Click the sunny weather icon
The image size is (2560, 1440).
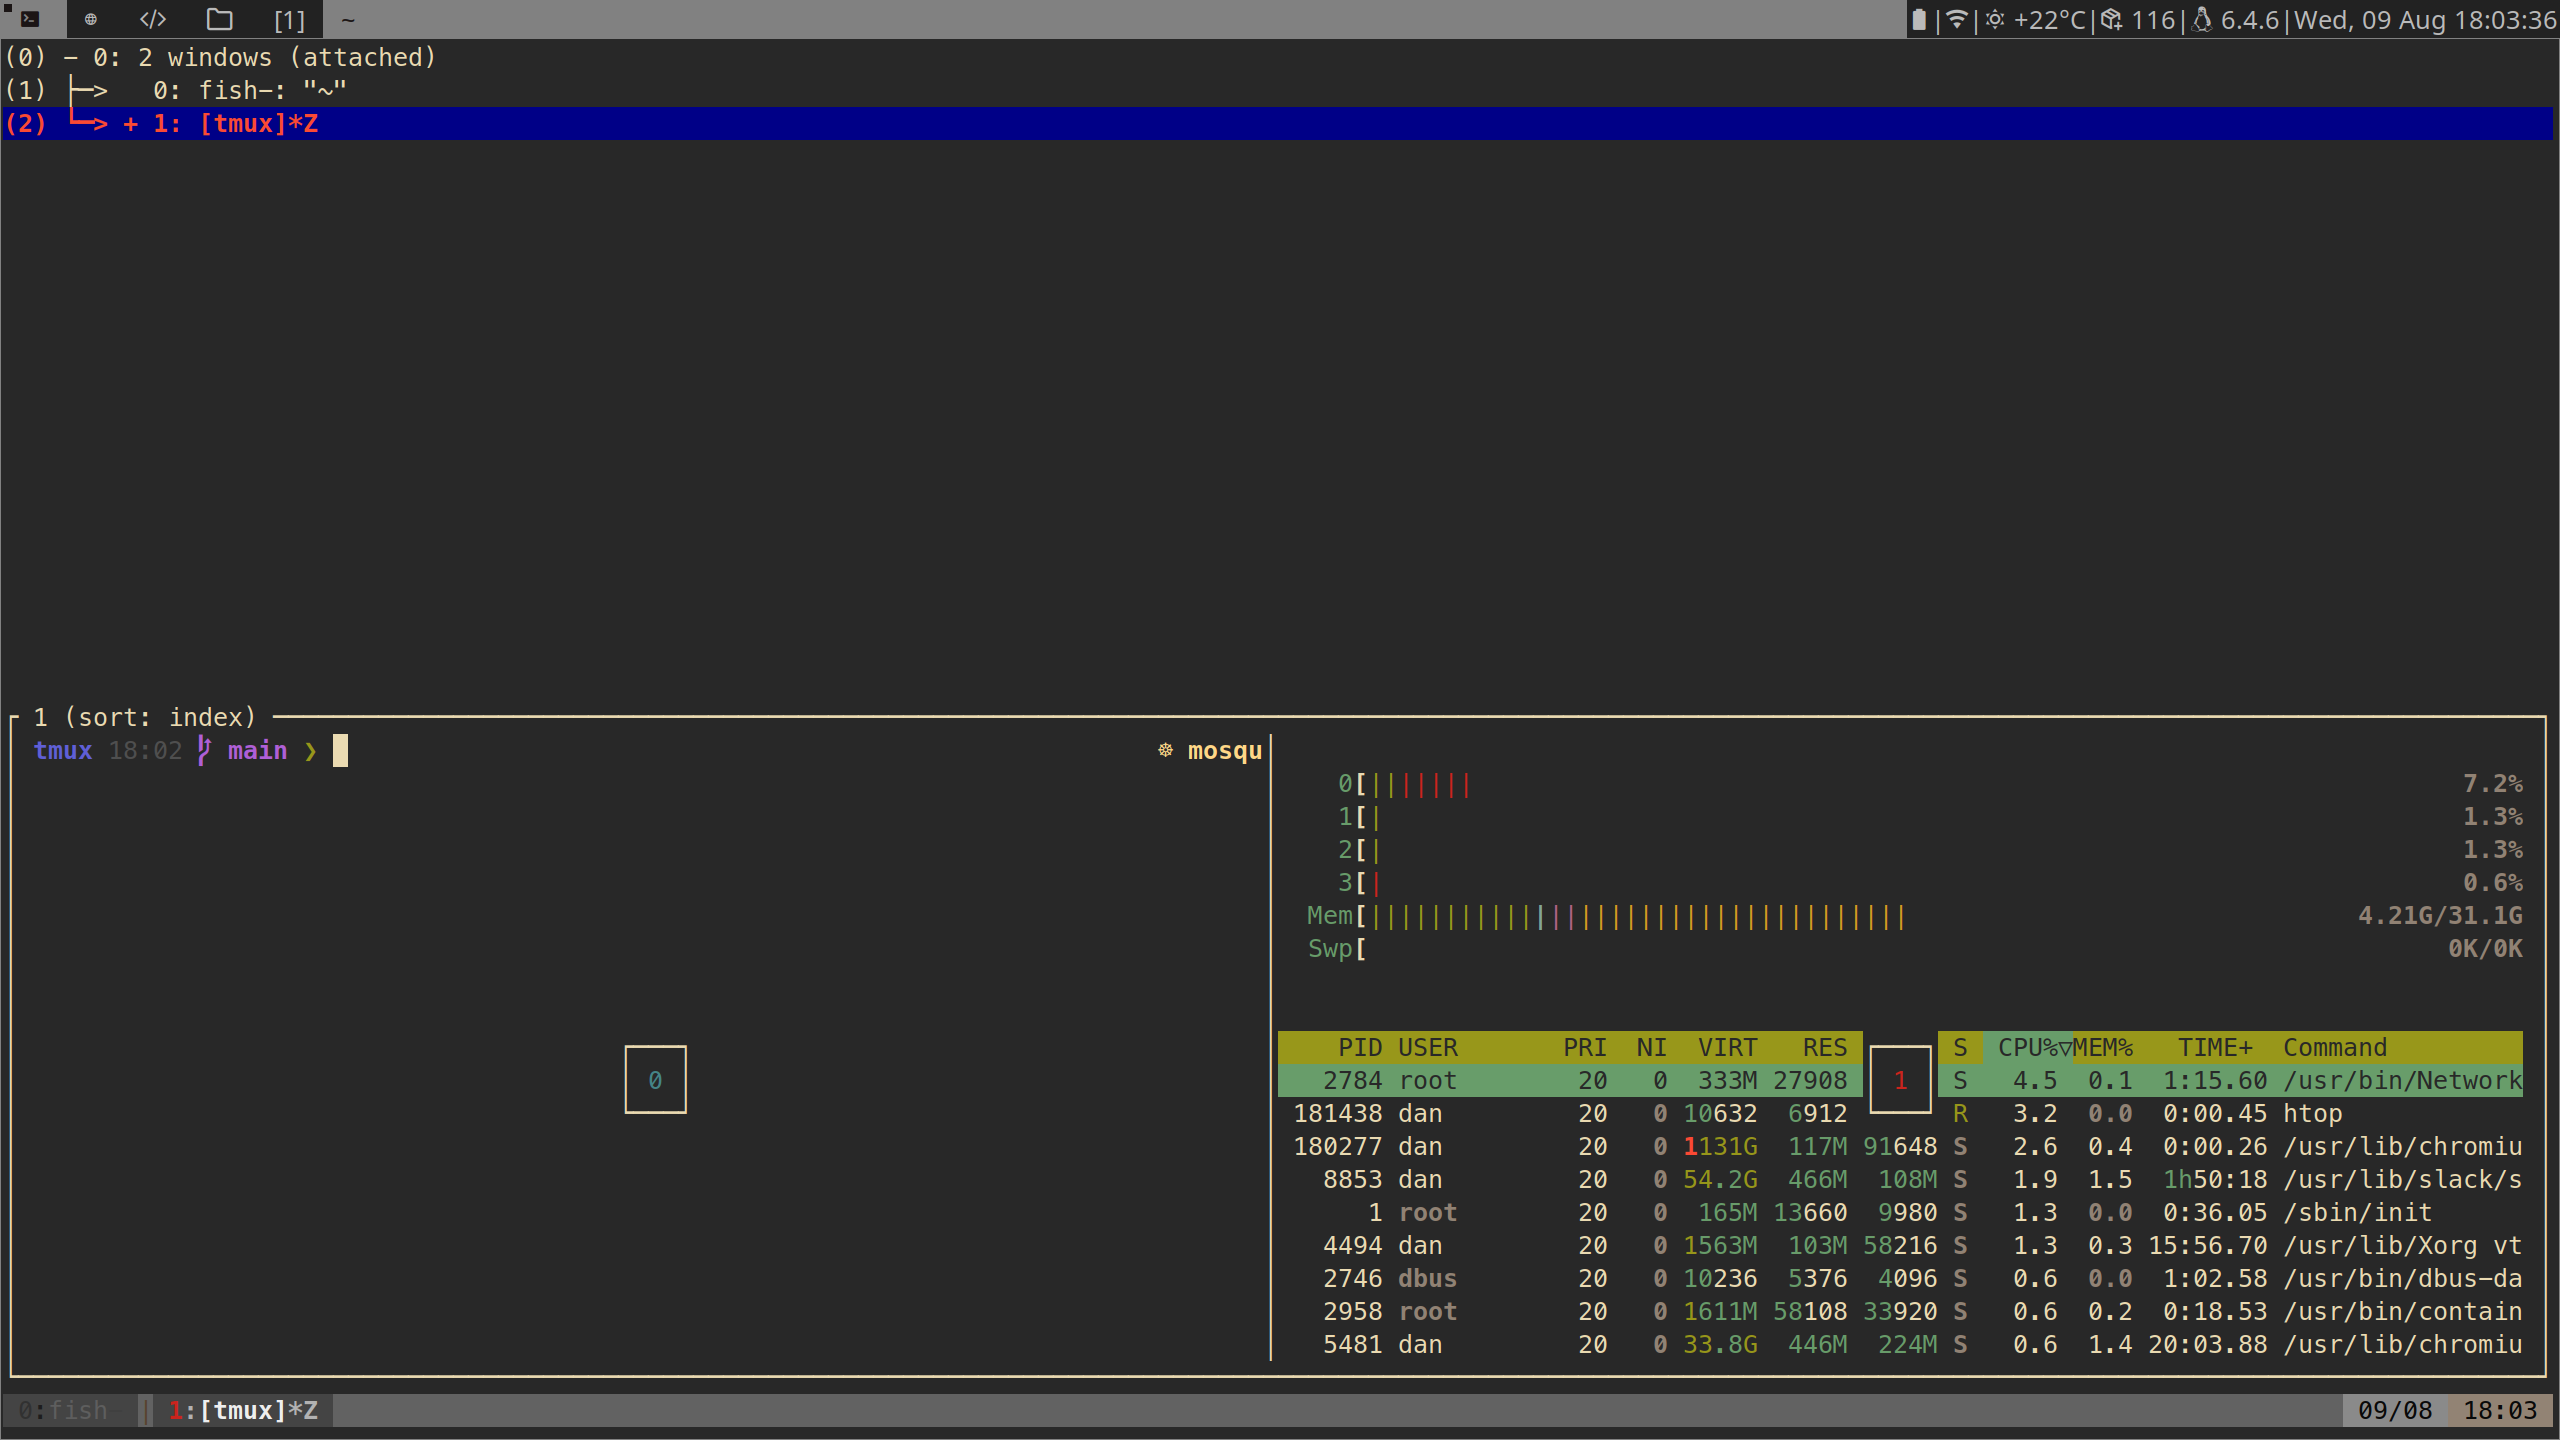tap(1995, 20)
